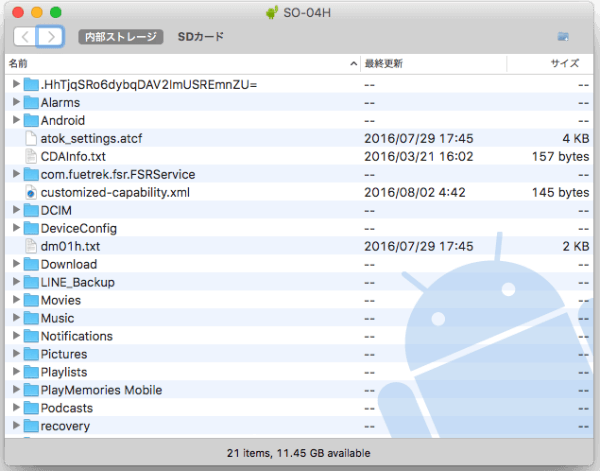Click the recovery folder icon

pyautogui.click(x=31, y=426)
